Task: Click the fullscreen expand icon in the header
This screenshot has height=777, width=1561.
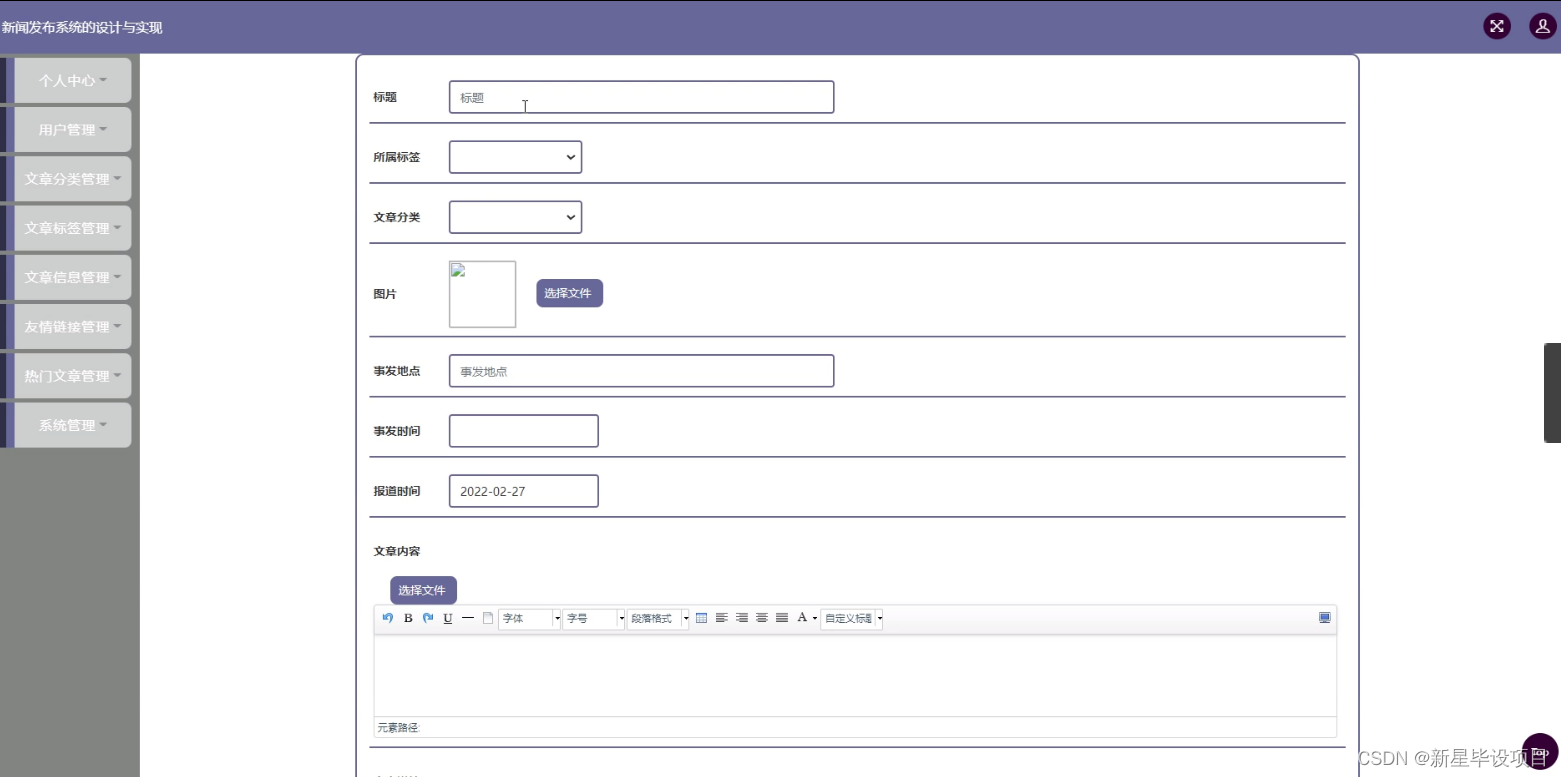Action: point(1496,26)
